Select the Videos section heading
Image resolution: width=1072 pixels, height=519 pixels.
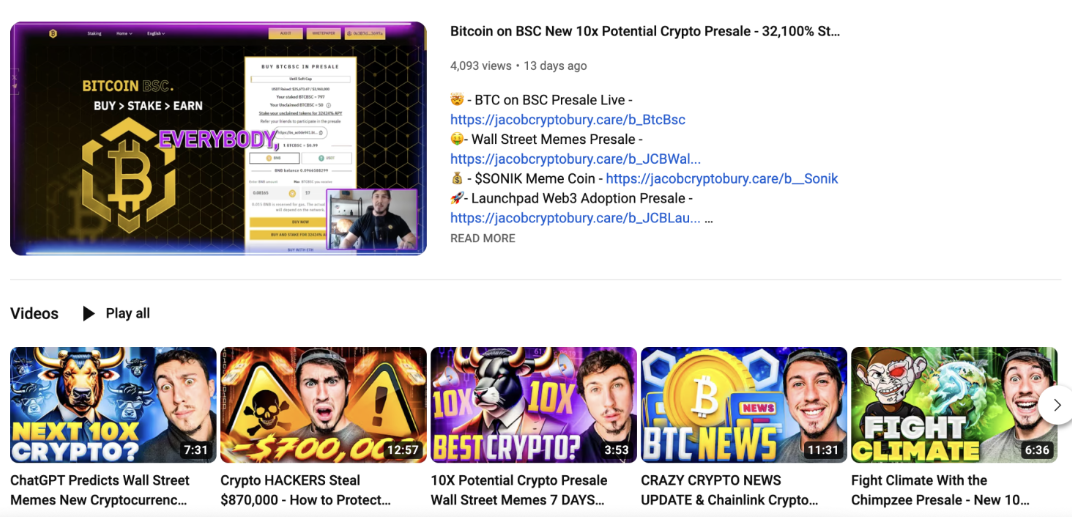pos(34,314)
